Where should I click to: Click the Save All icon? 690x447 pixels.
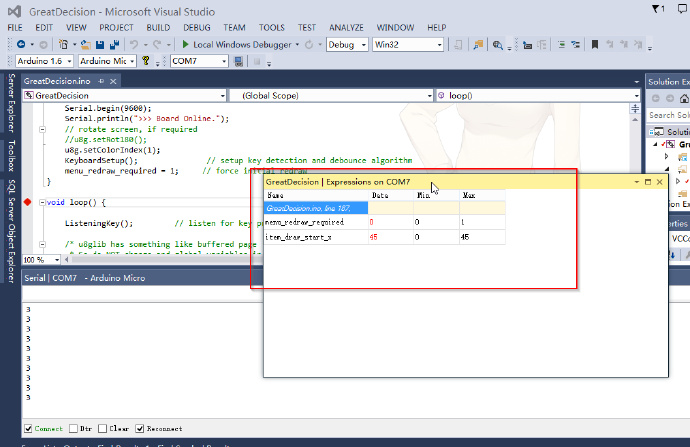click(114, 44)
